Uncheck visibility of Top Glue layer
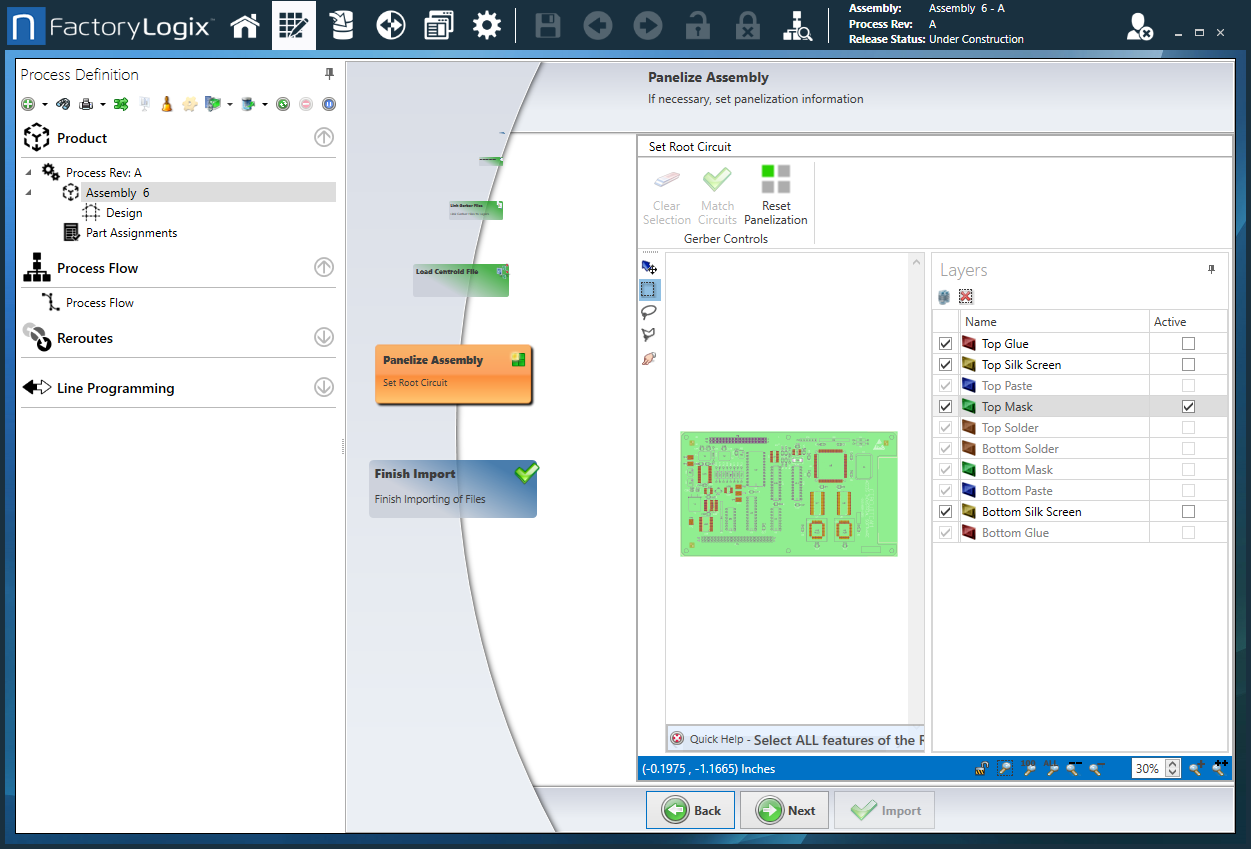The height and width of the screenshot is (849, 1251). 945,344
